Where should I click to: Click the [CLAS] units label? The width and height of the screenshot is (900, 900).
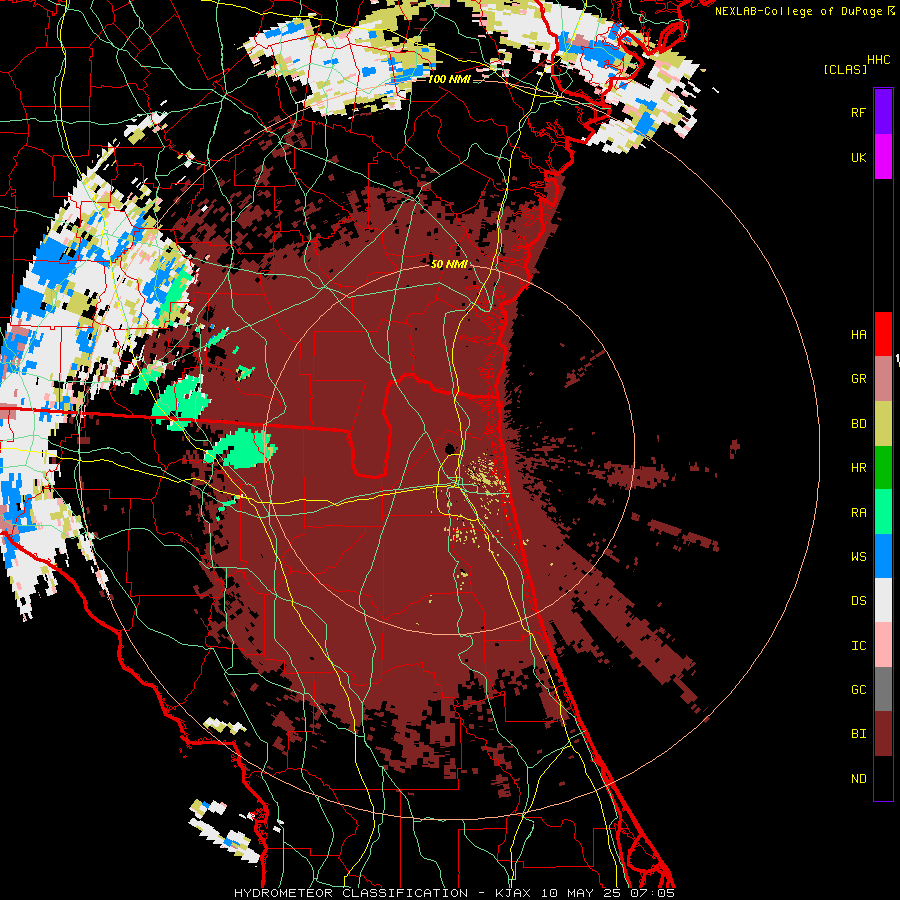845,69
